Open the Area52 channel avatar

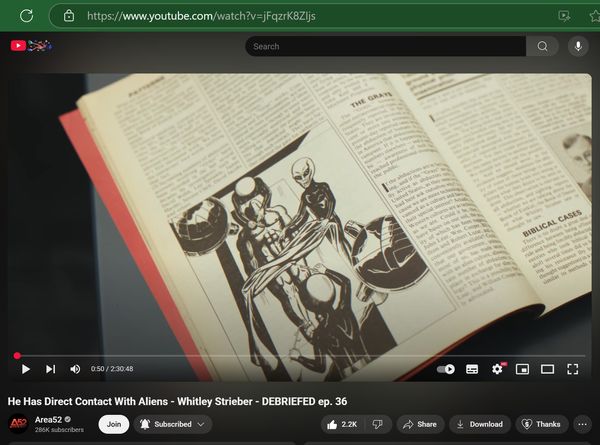pos(18,424)
